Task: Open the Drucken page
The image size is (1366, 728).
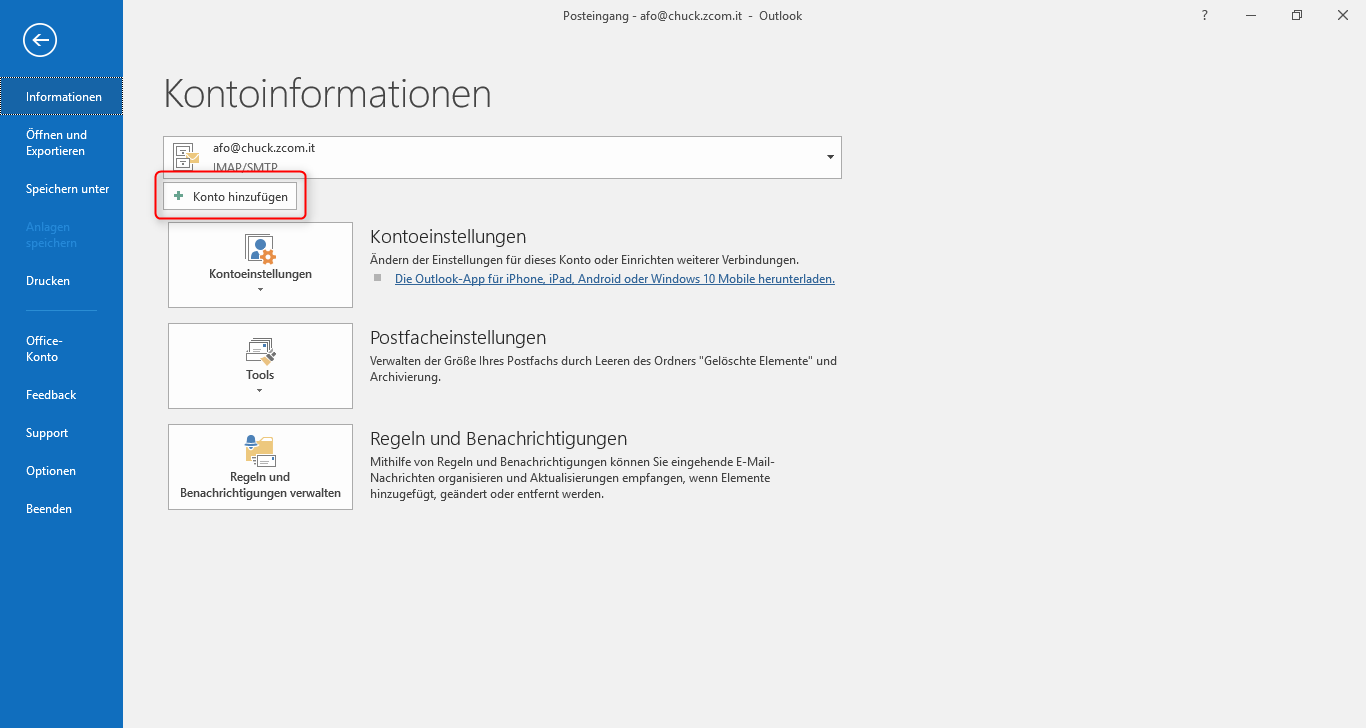Action: point(48,281)
